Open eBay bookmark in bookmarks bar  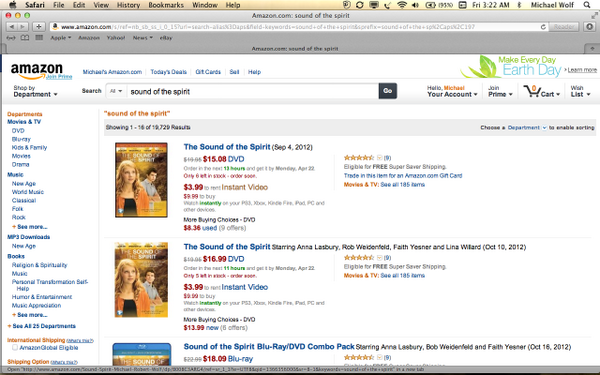point(166,38)
